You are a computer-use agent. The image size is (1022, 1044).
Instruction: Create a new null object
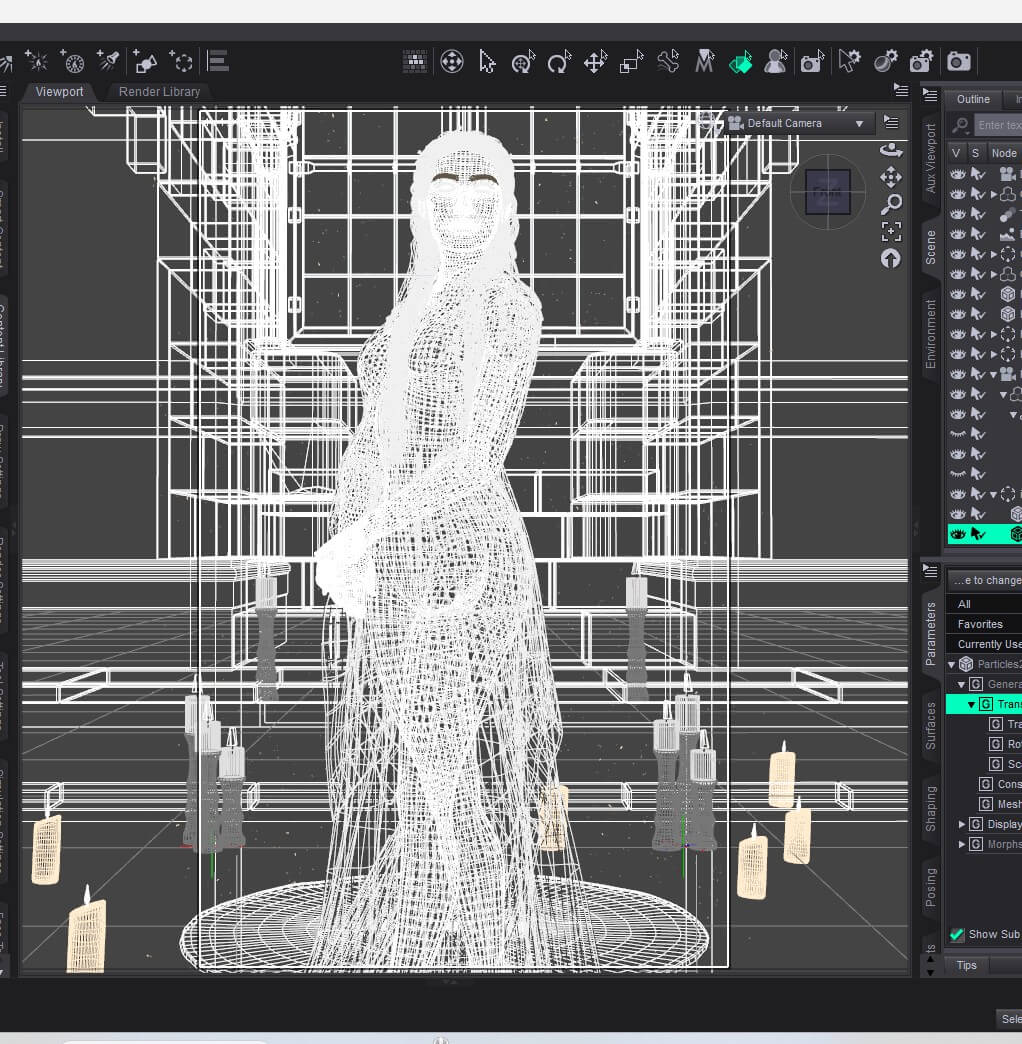[180, 62]
